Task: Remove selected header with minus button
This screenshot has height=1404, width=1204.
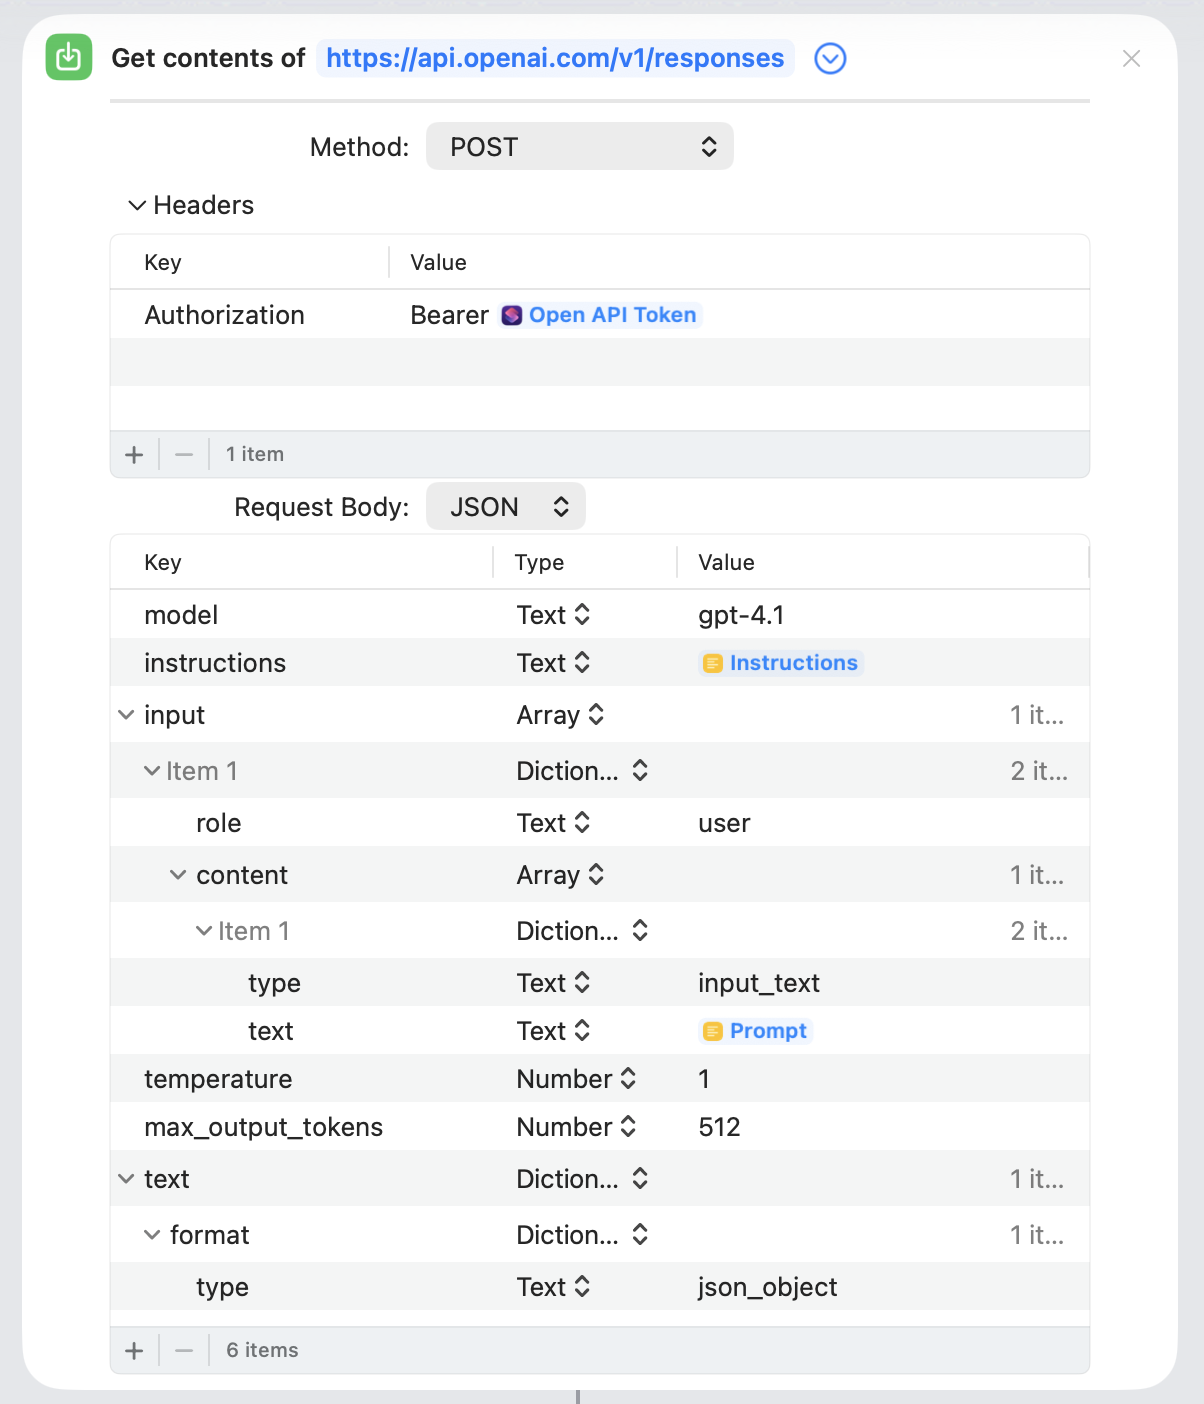Action: [x=184, y=454]
